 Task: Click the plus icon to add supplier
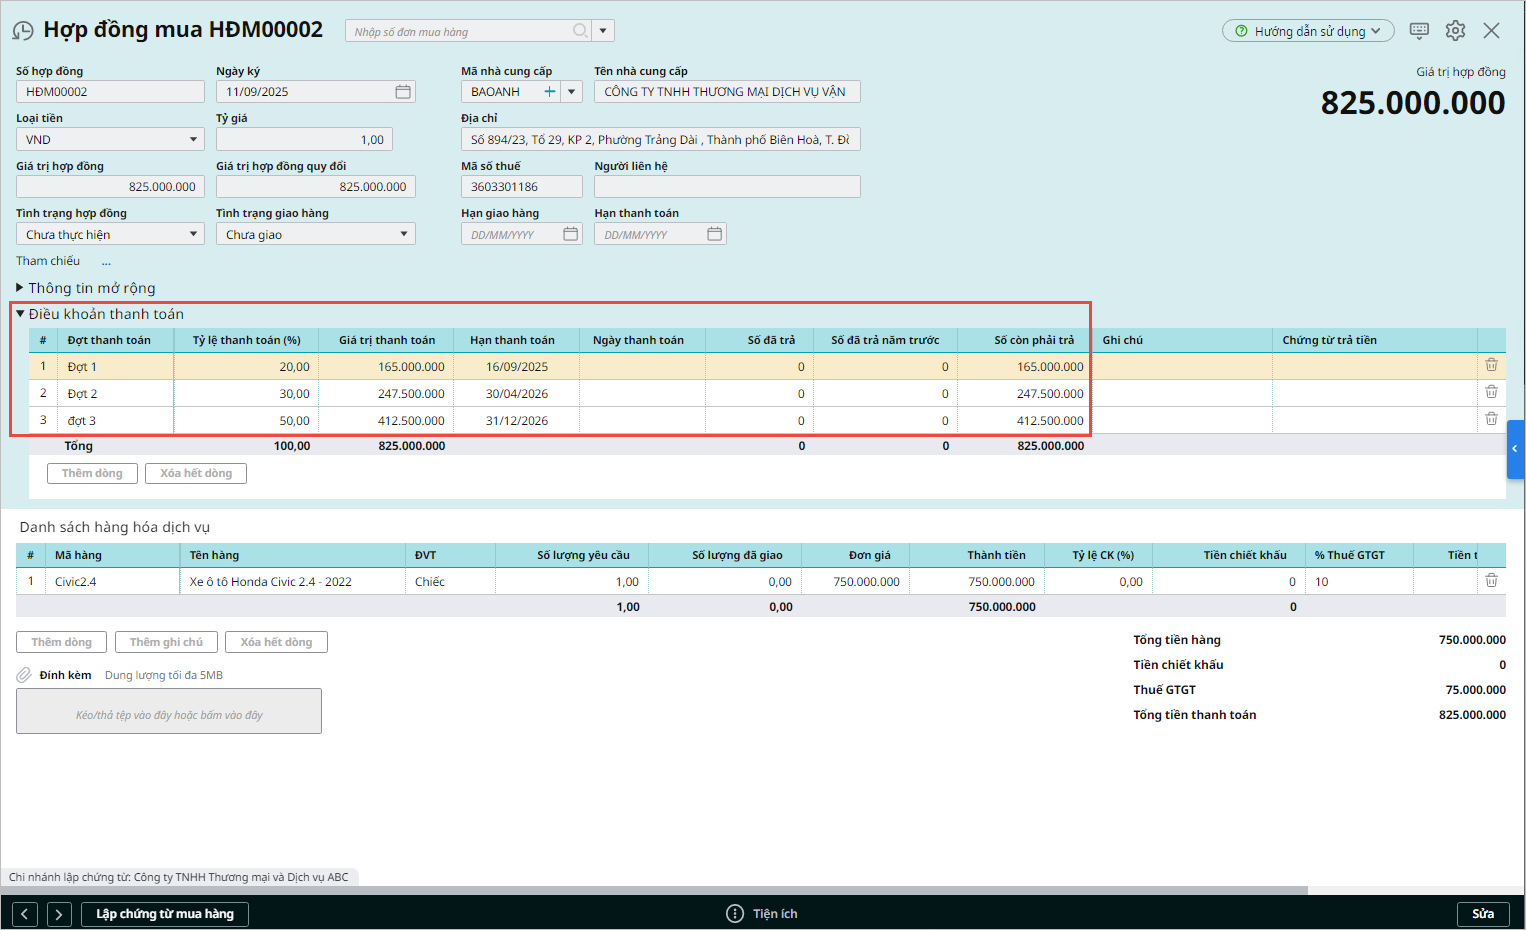[549, 92]
